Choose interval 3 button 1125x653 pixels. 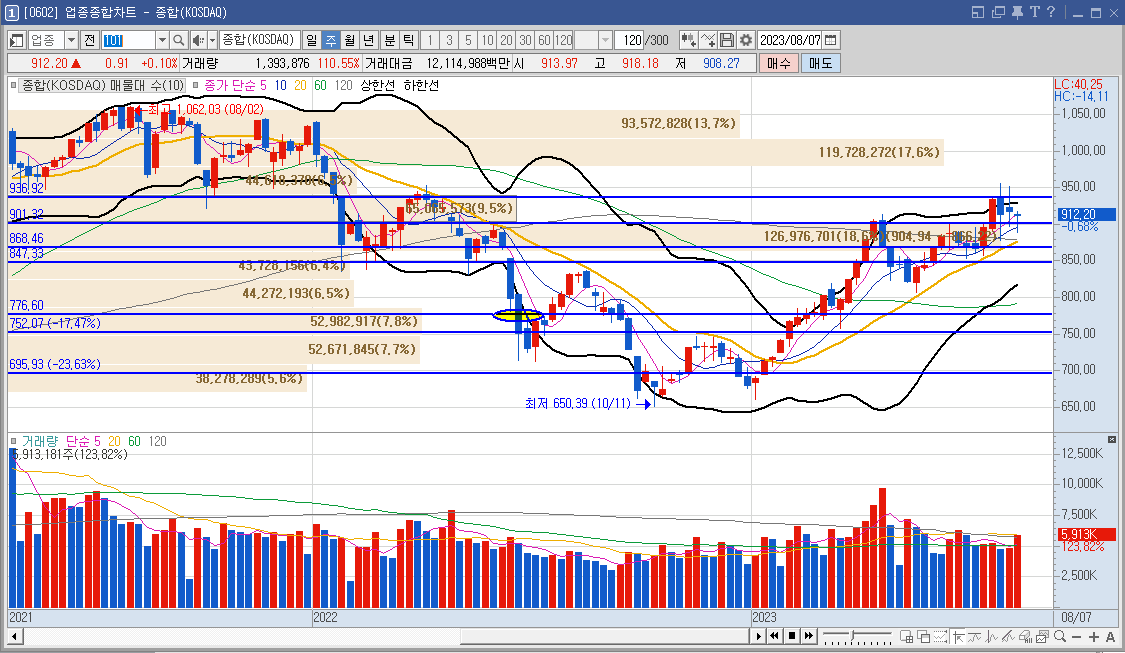[x=449, y=40]
